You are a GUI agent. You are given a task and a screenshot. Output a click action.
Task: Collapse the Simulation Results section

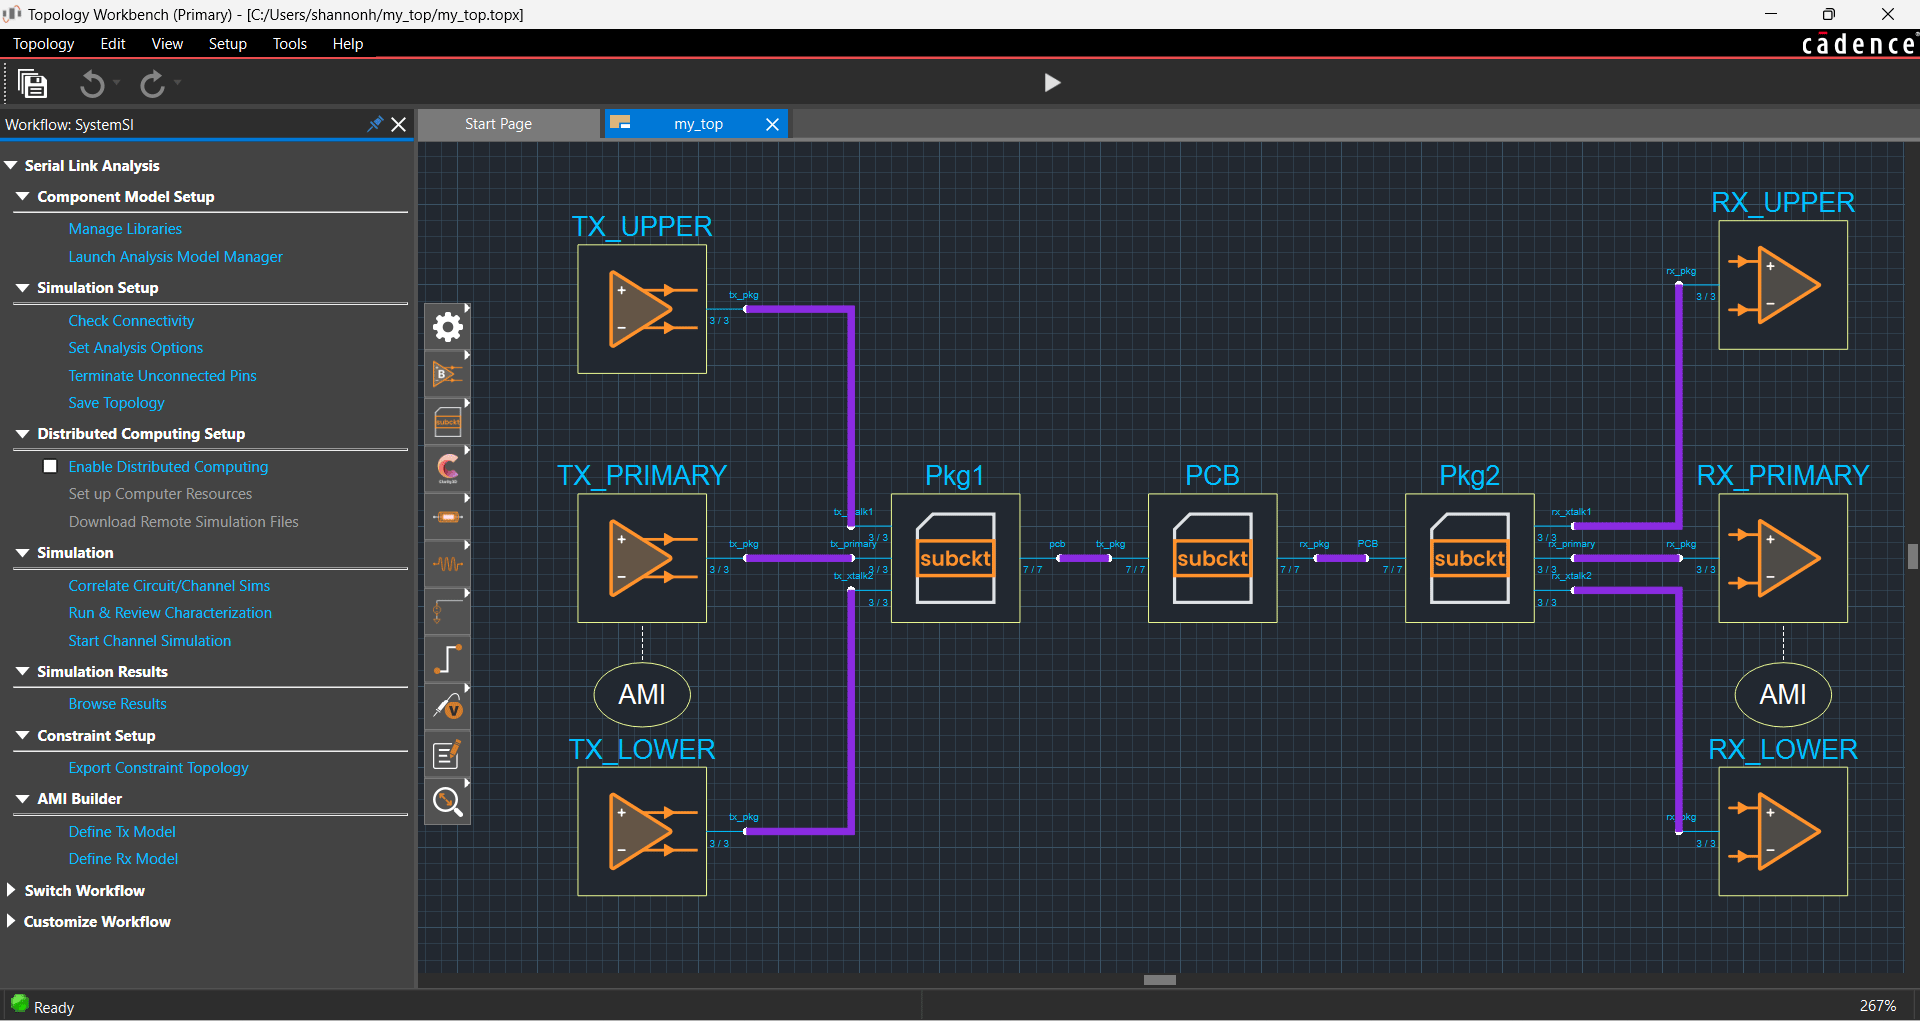coord(22,671)
